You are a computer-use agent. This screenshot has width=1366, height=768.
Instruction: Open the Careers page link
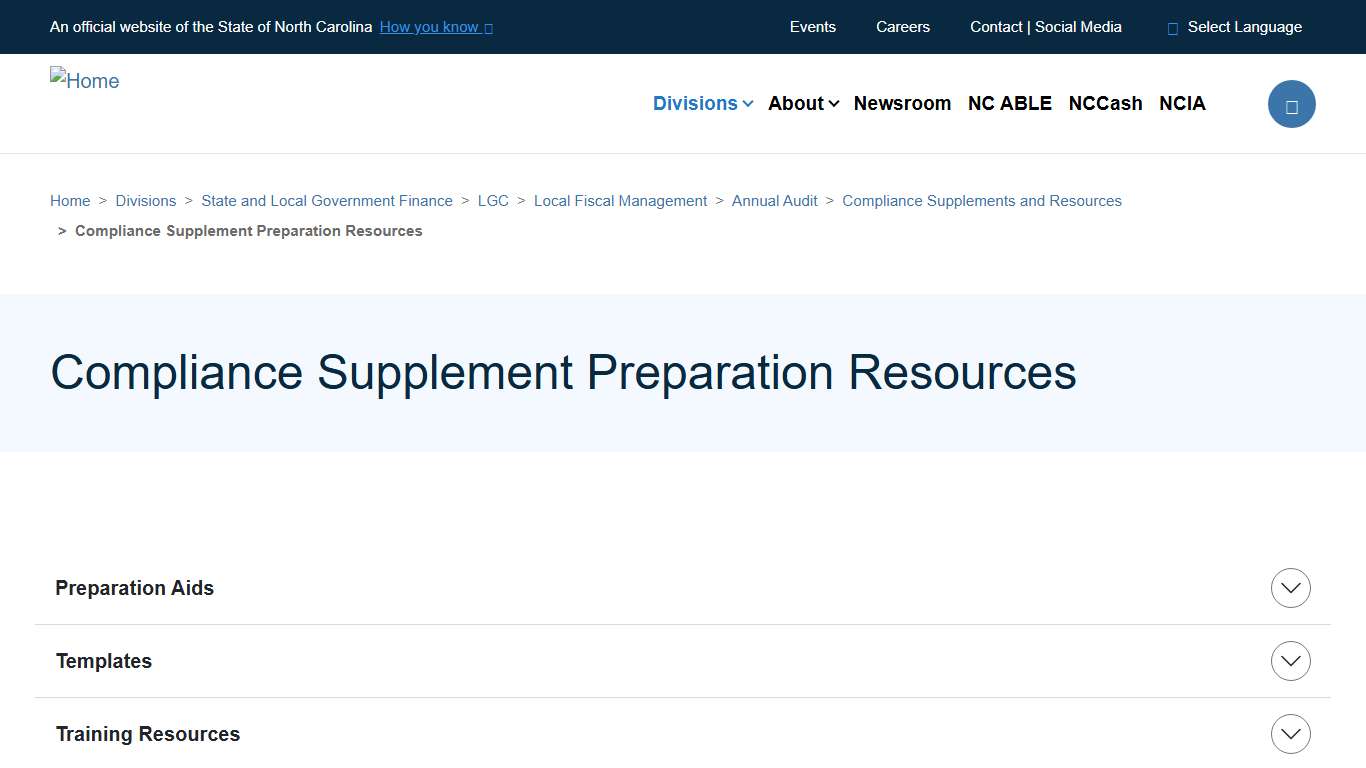click(902, 27)
